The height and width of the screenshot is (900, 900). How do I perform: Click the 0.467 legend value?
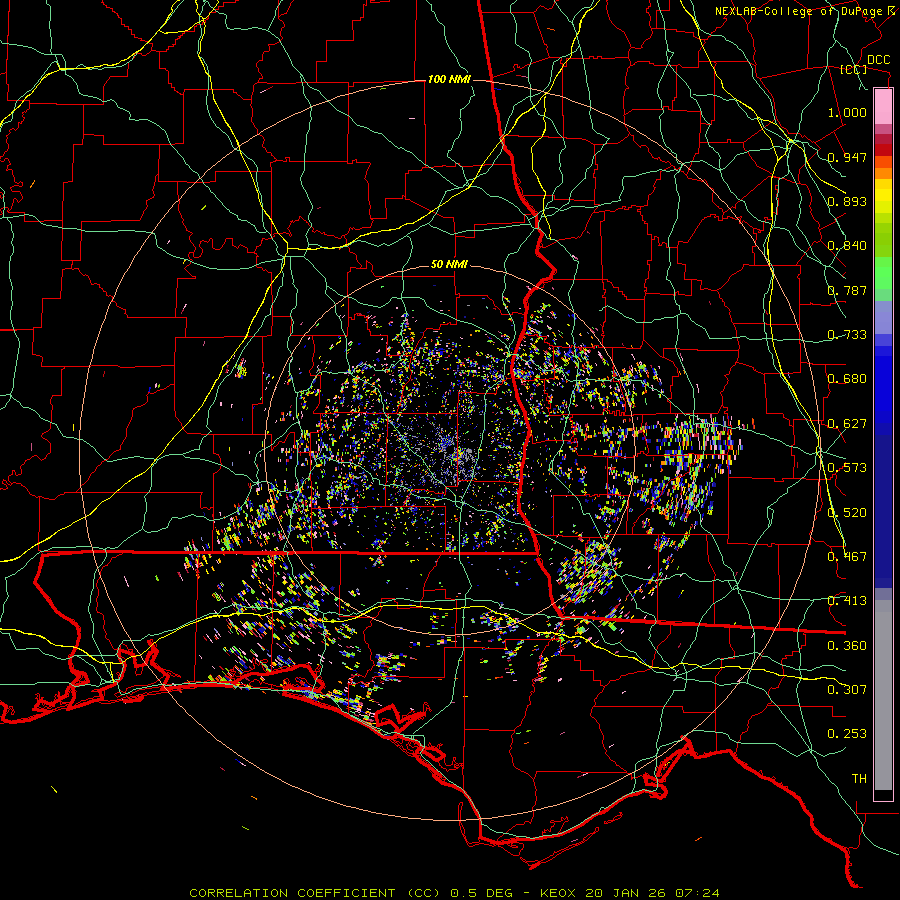(x=847, y=557)
